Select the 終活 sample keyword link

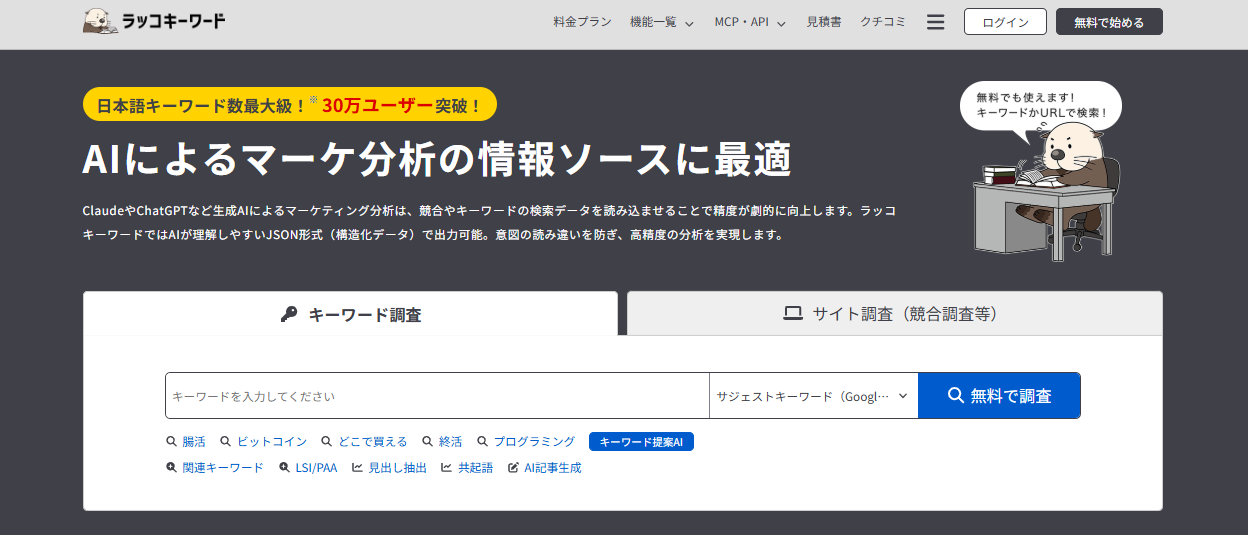click(450, 441)
